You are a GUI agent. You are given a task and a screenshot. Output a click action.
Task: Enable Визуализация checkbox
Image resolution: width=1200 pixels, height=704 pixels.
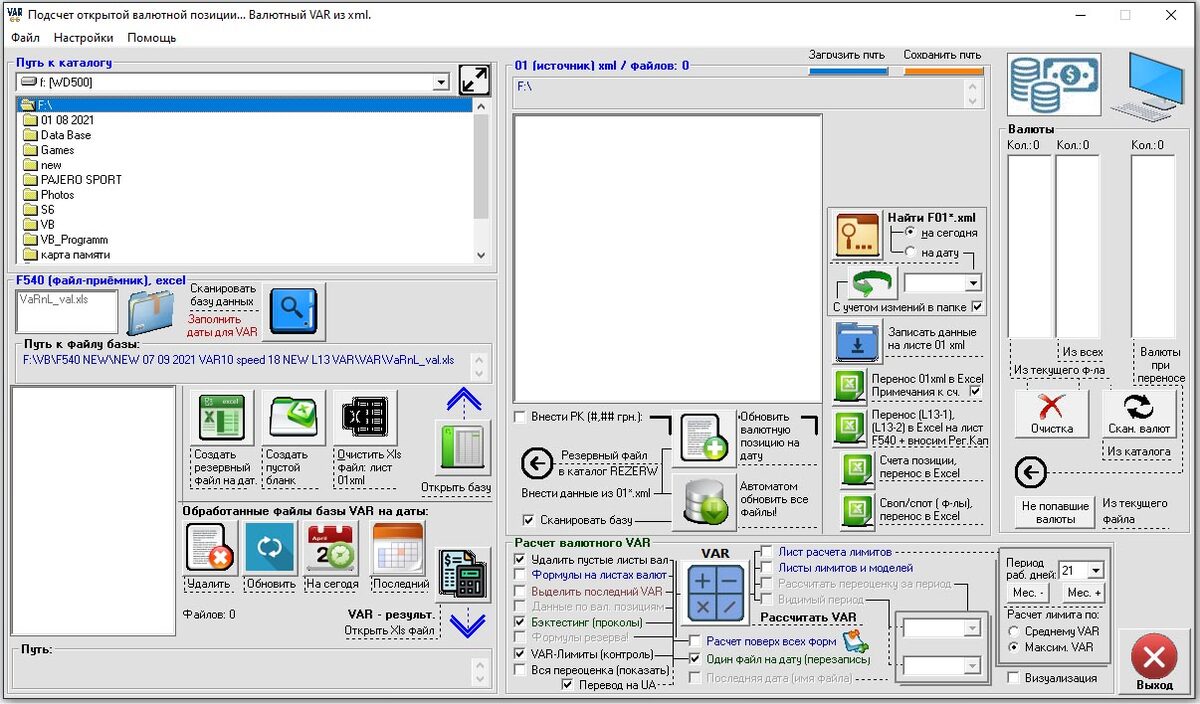pos(1014,678)
